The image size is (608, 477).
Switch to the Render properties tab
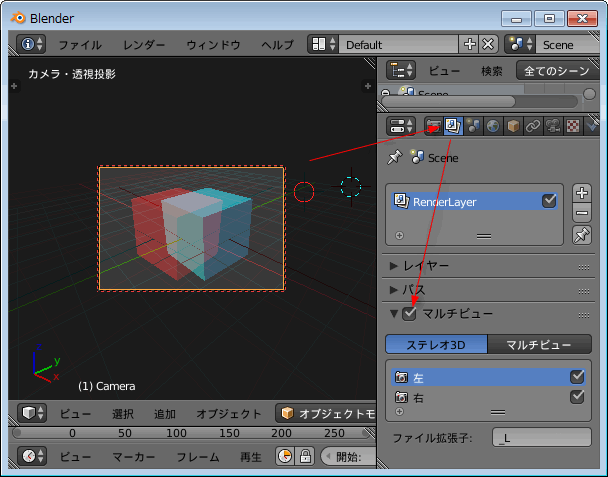[434, 126]
